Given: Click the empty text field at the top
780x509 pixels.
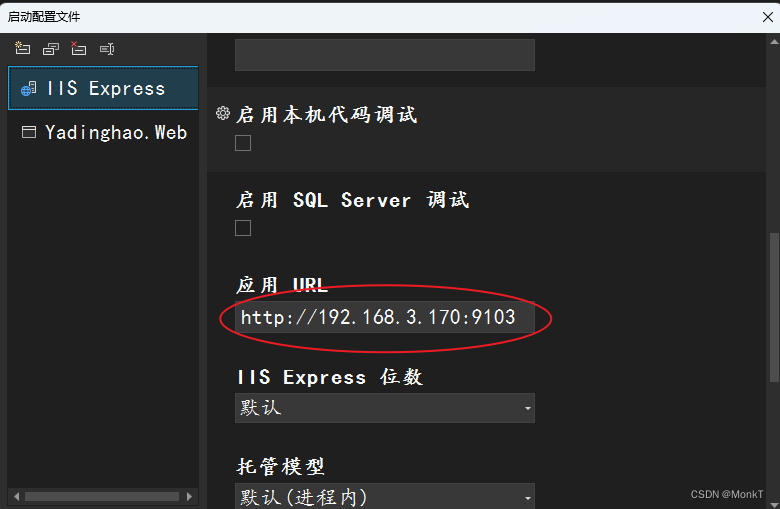Looking at the screenshot, I should coord(385,55).
